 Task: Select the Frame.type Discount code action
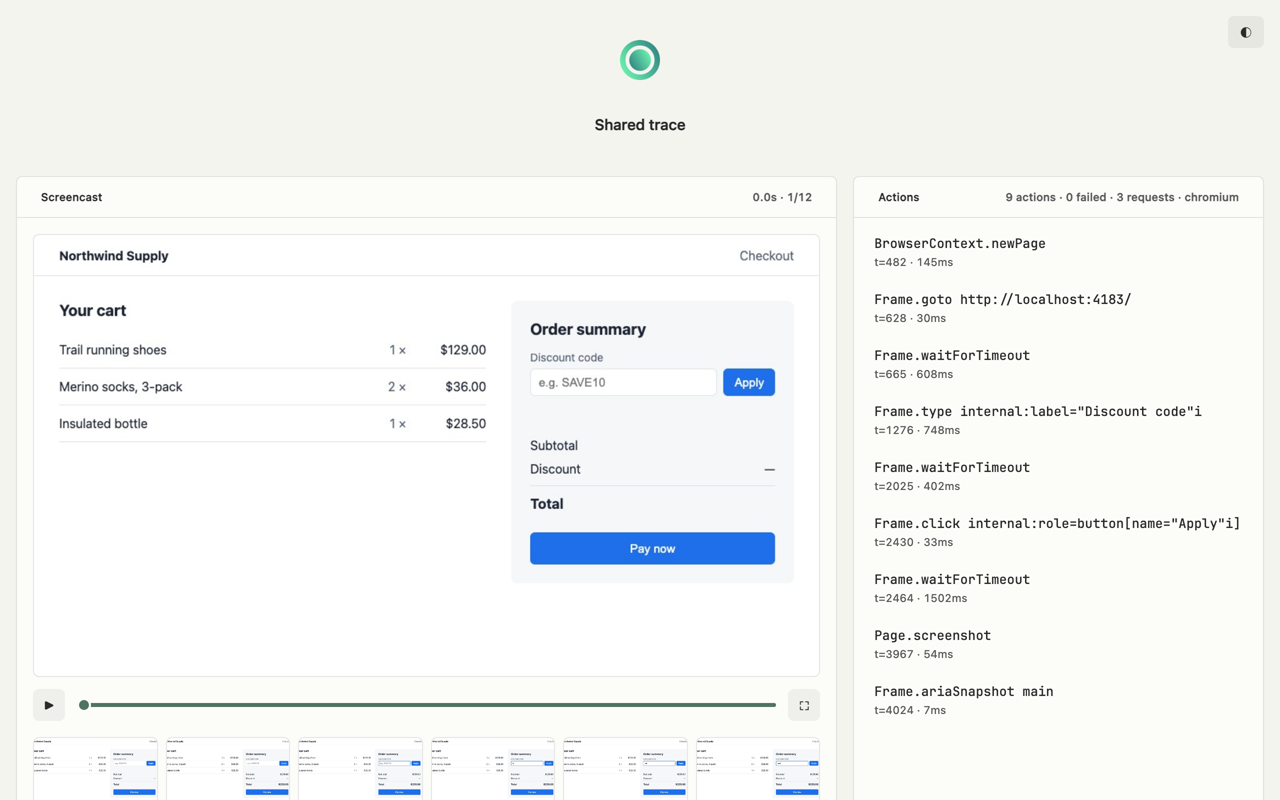1058,420
